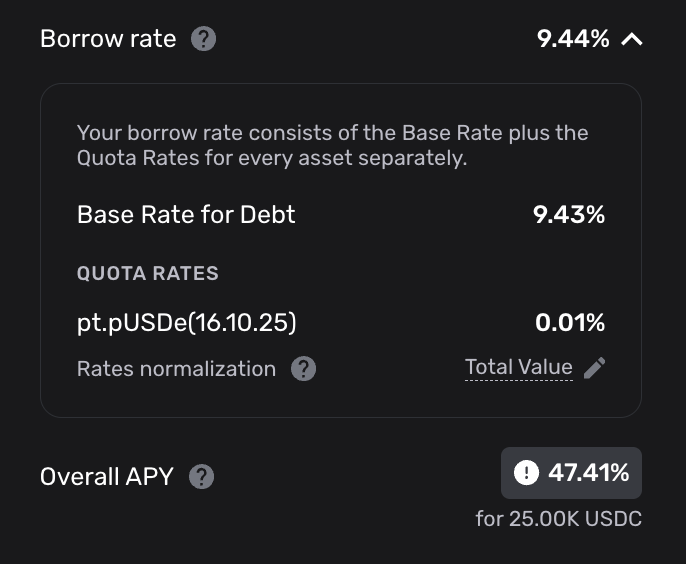Collapse the Borrow rate chevron

(x=632, y=40)
